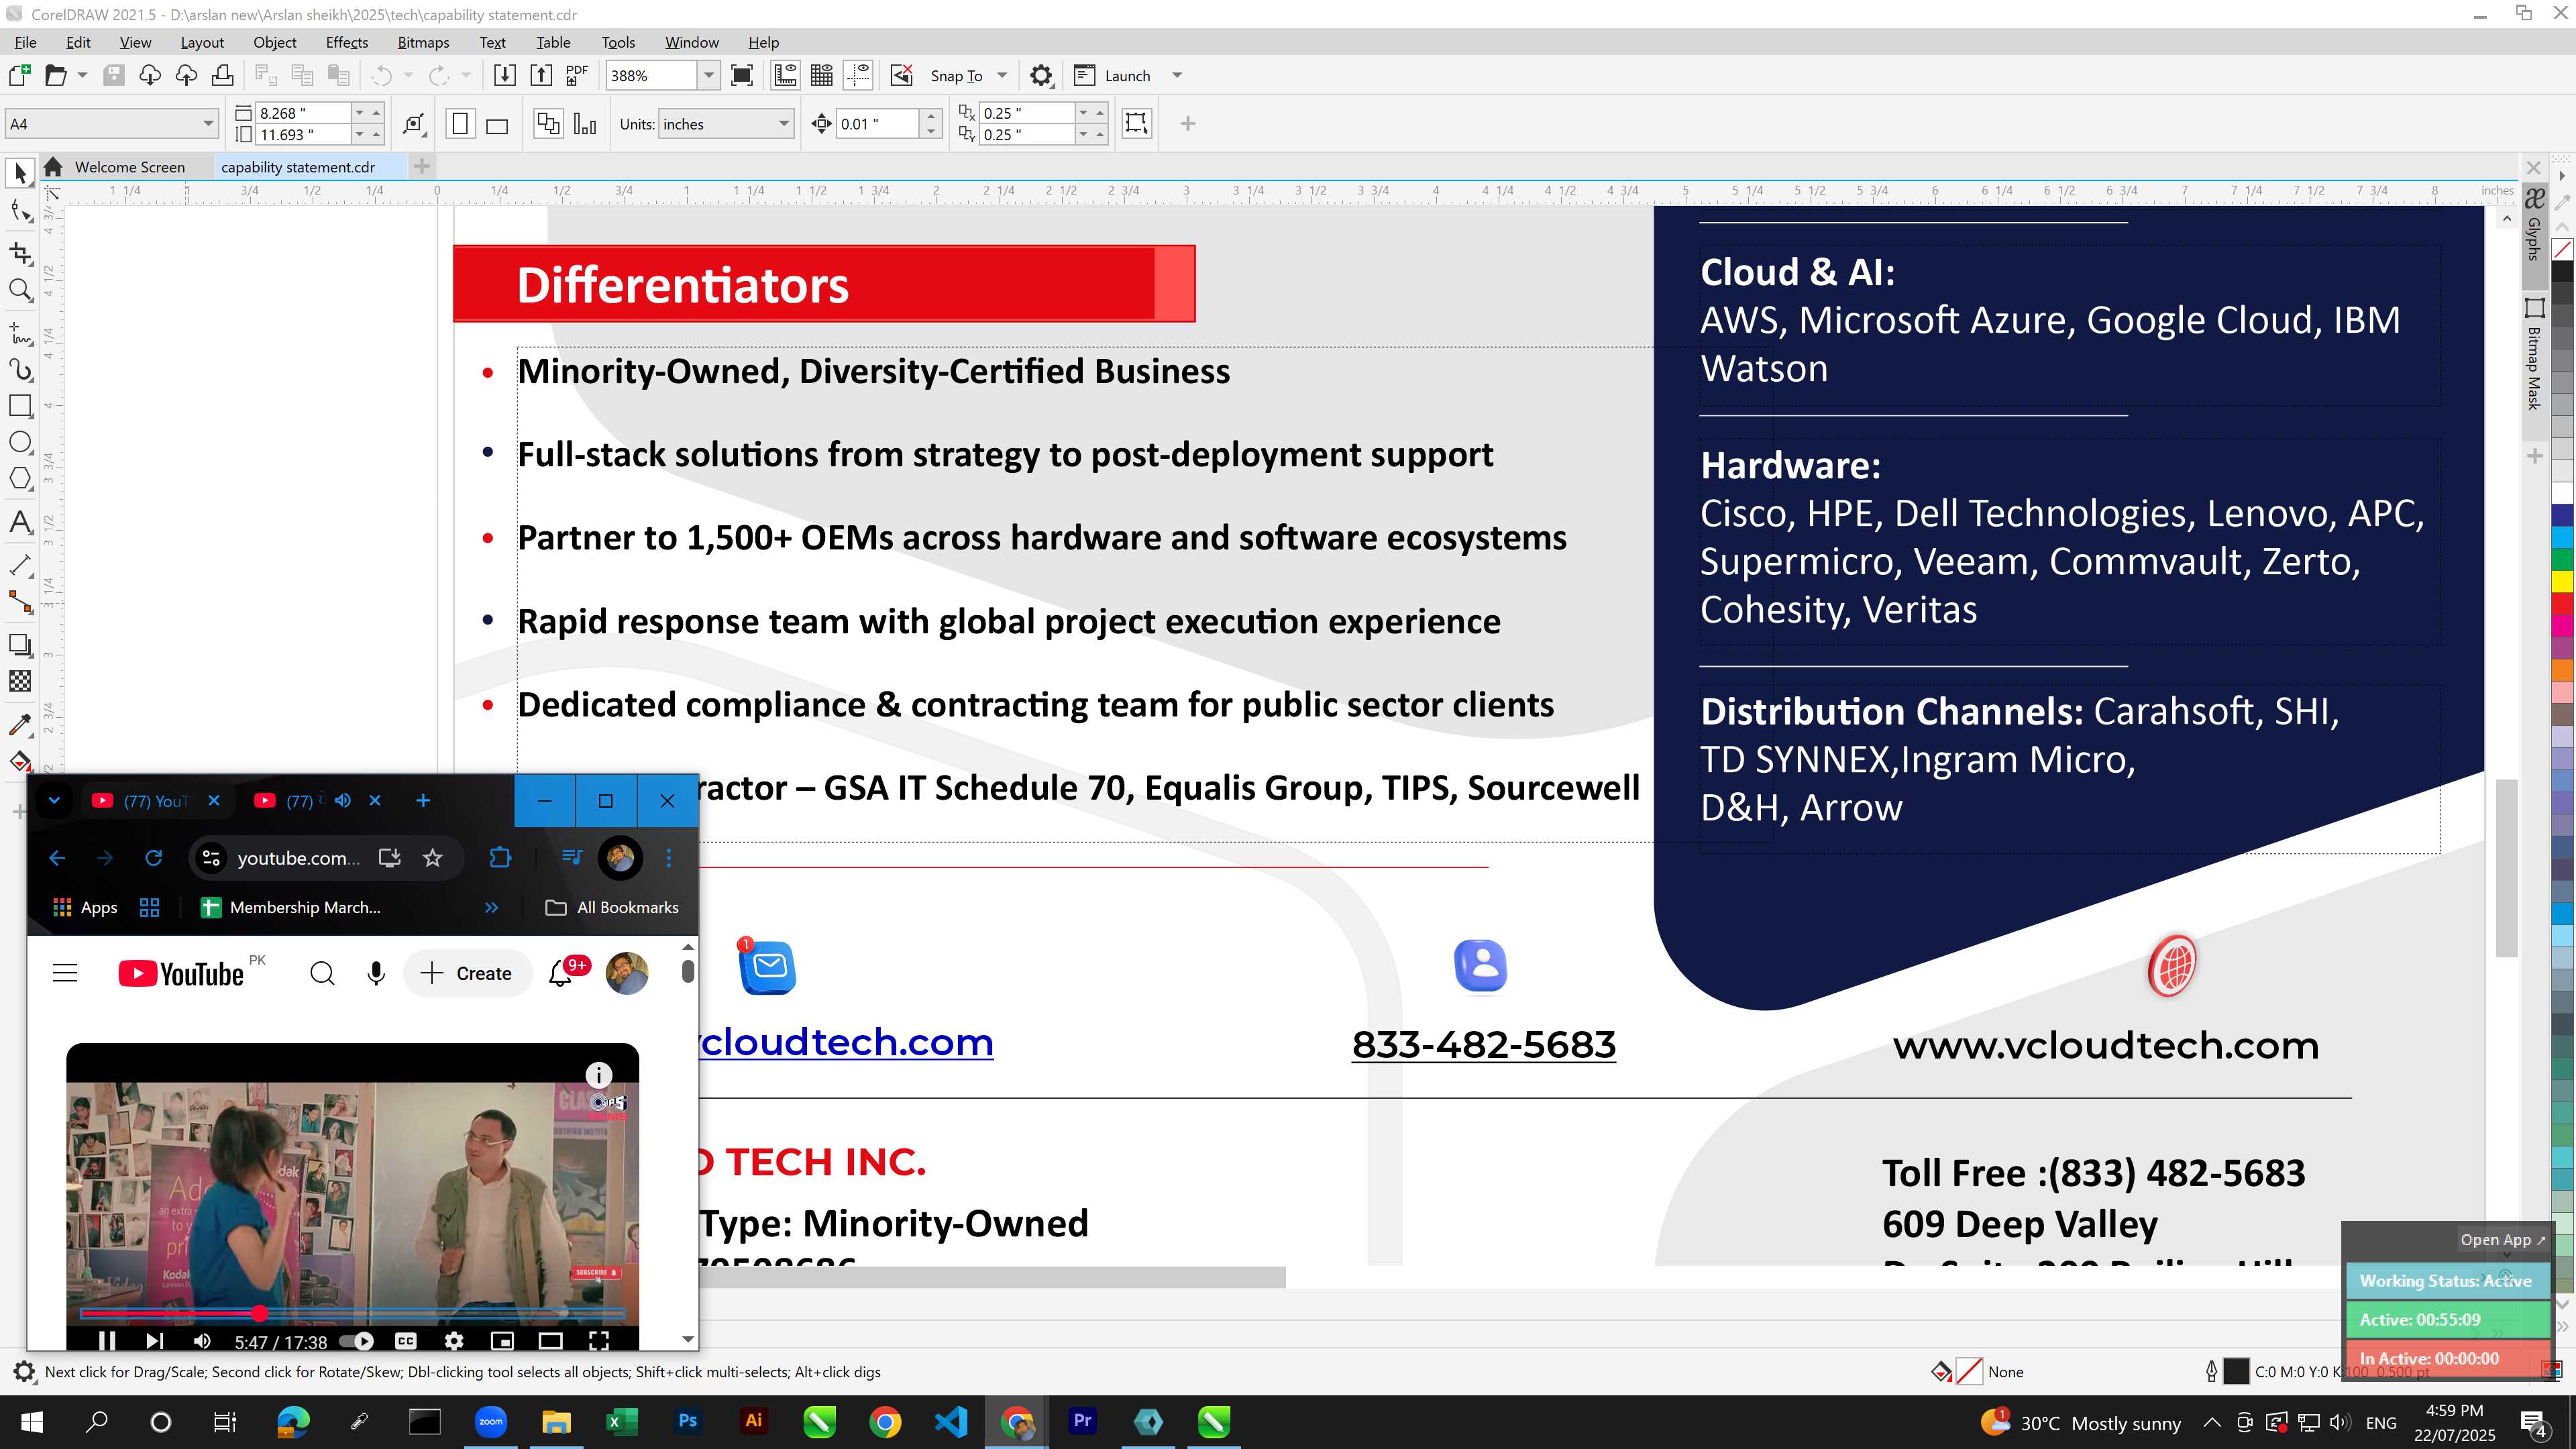2576x1449 pixels.
Task: Open the A4 page size dropdown
Action: click(208, 123)
